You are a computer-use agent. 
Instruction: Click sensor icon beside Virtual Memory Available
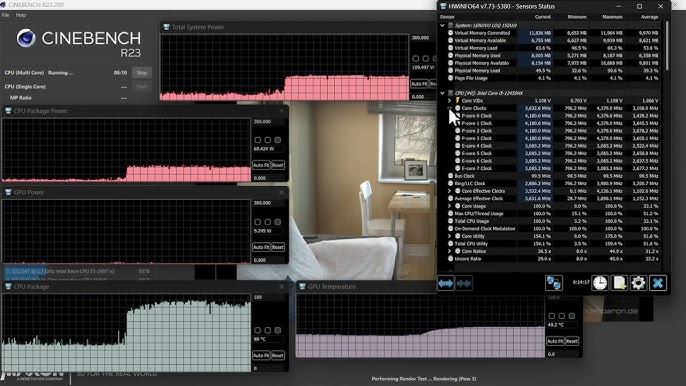[x=451, y=40]
